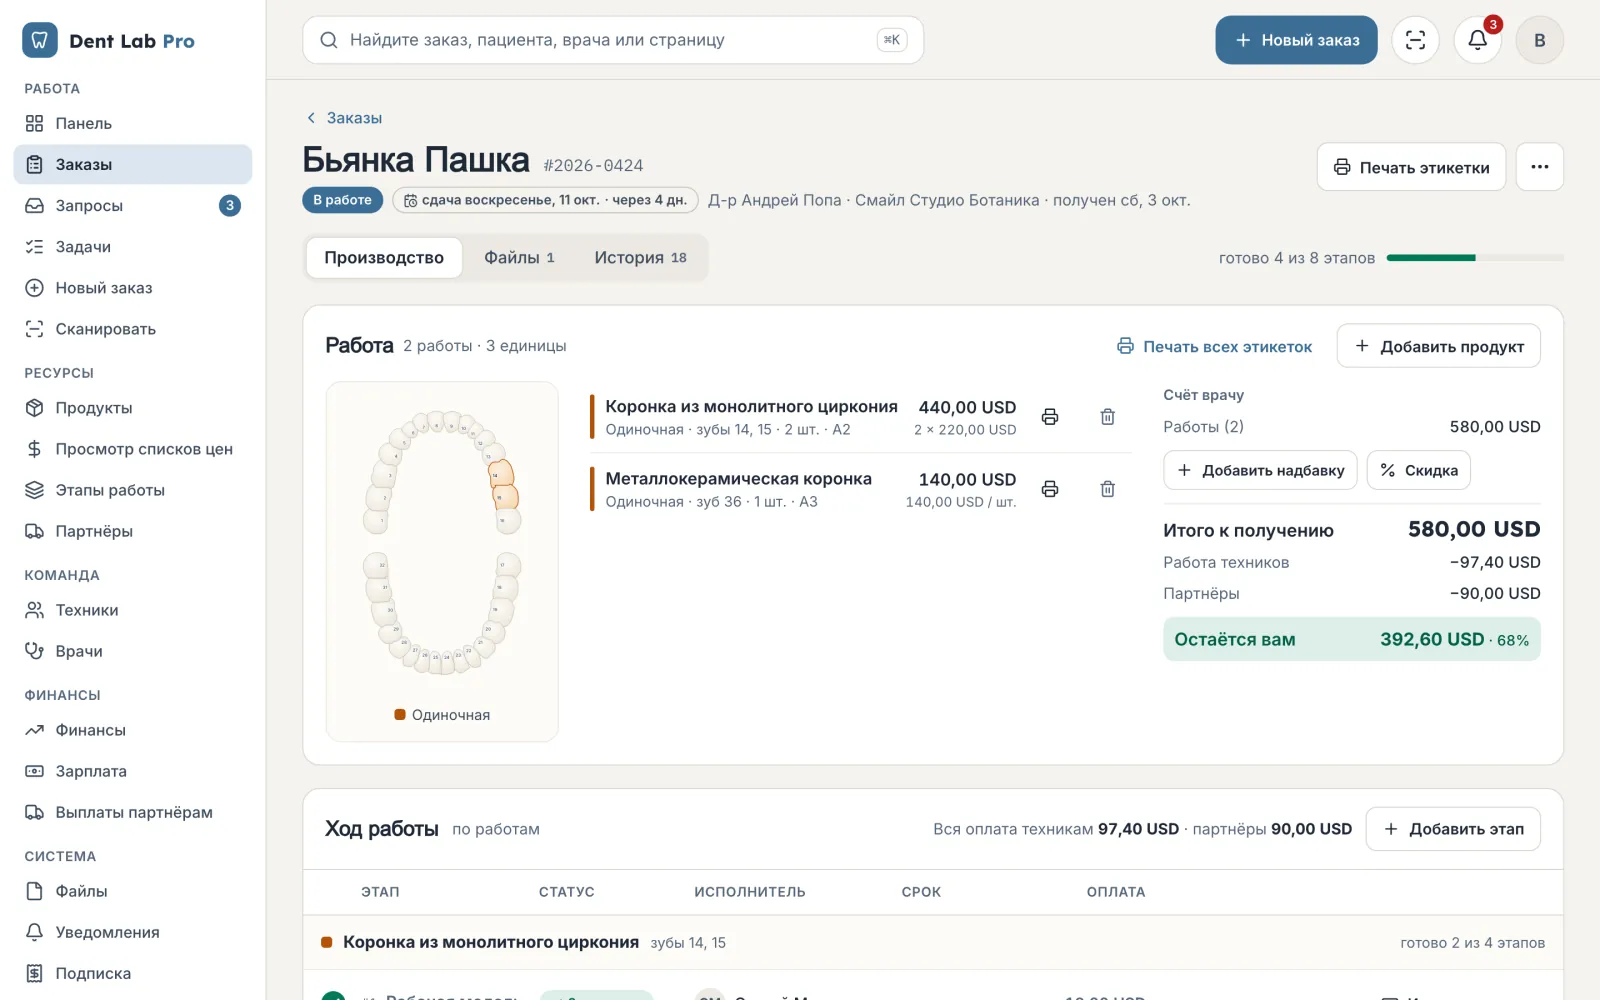Open Этапы работы in sidebar

(133, 490)
